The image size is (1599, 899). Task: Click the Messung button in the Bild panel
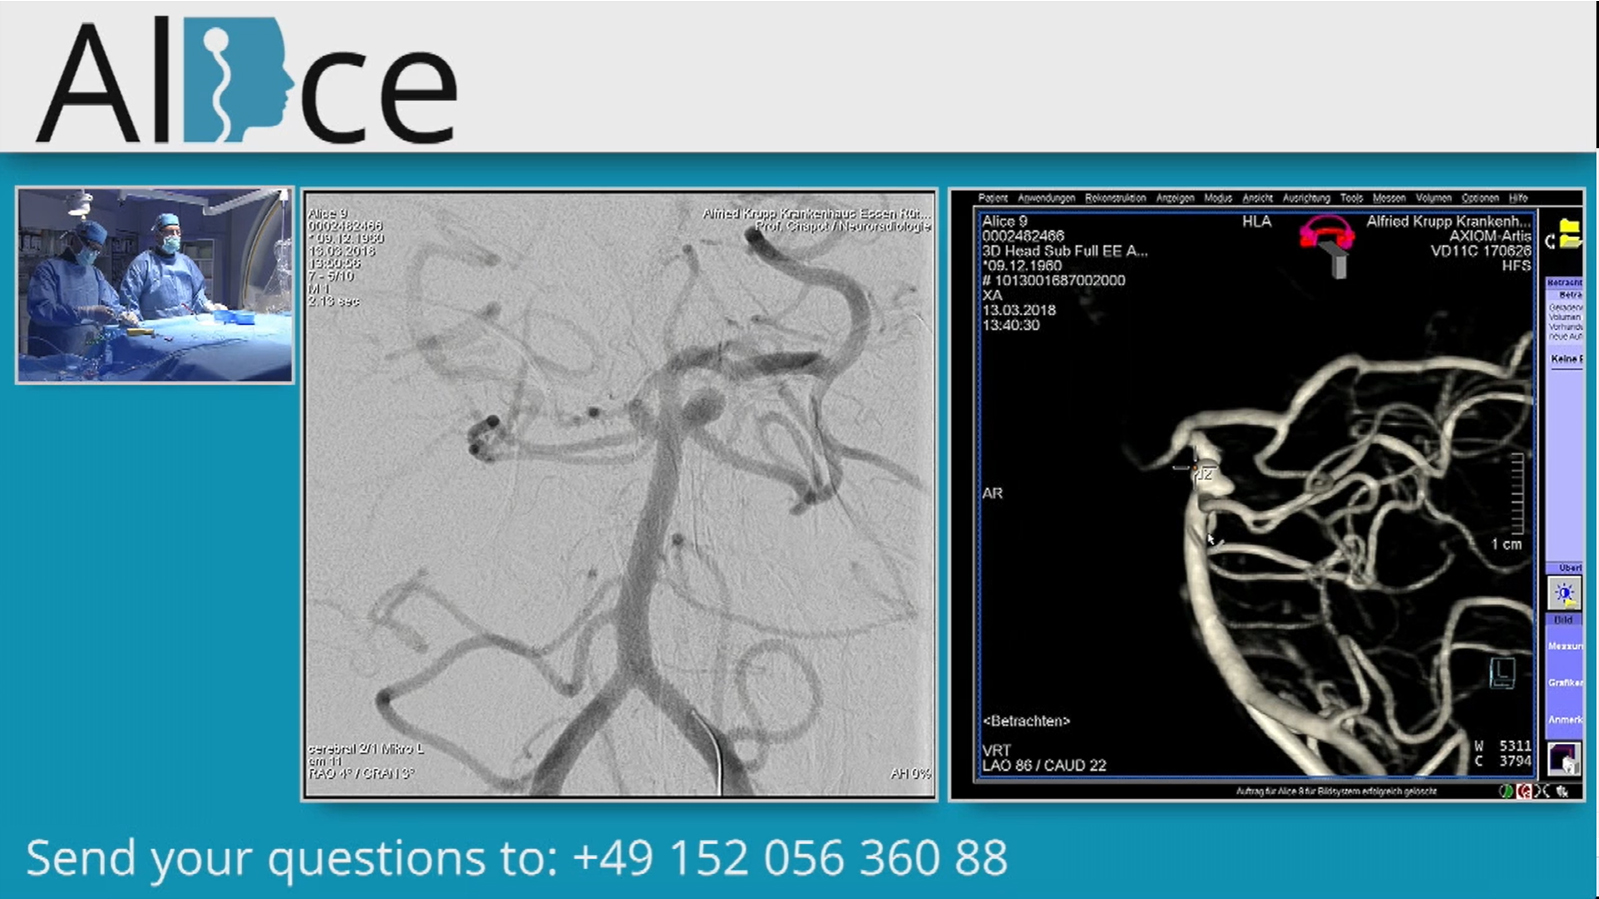pos(1565,646)
